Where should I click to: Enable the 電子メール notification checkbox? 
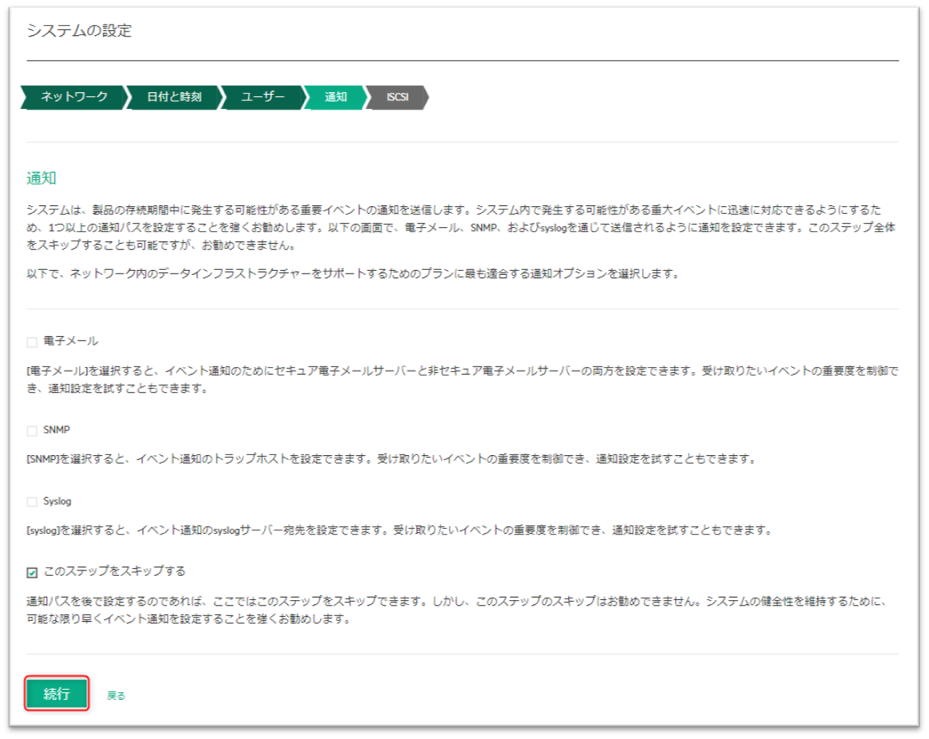tap(32, 342)
